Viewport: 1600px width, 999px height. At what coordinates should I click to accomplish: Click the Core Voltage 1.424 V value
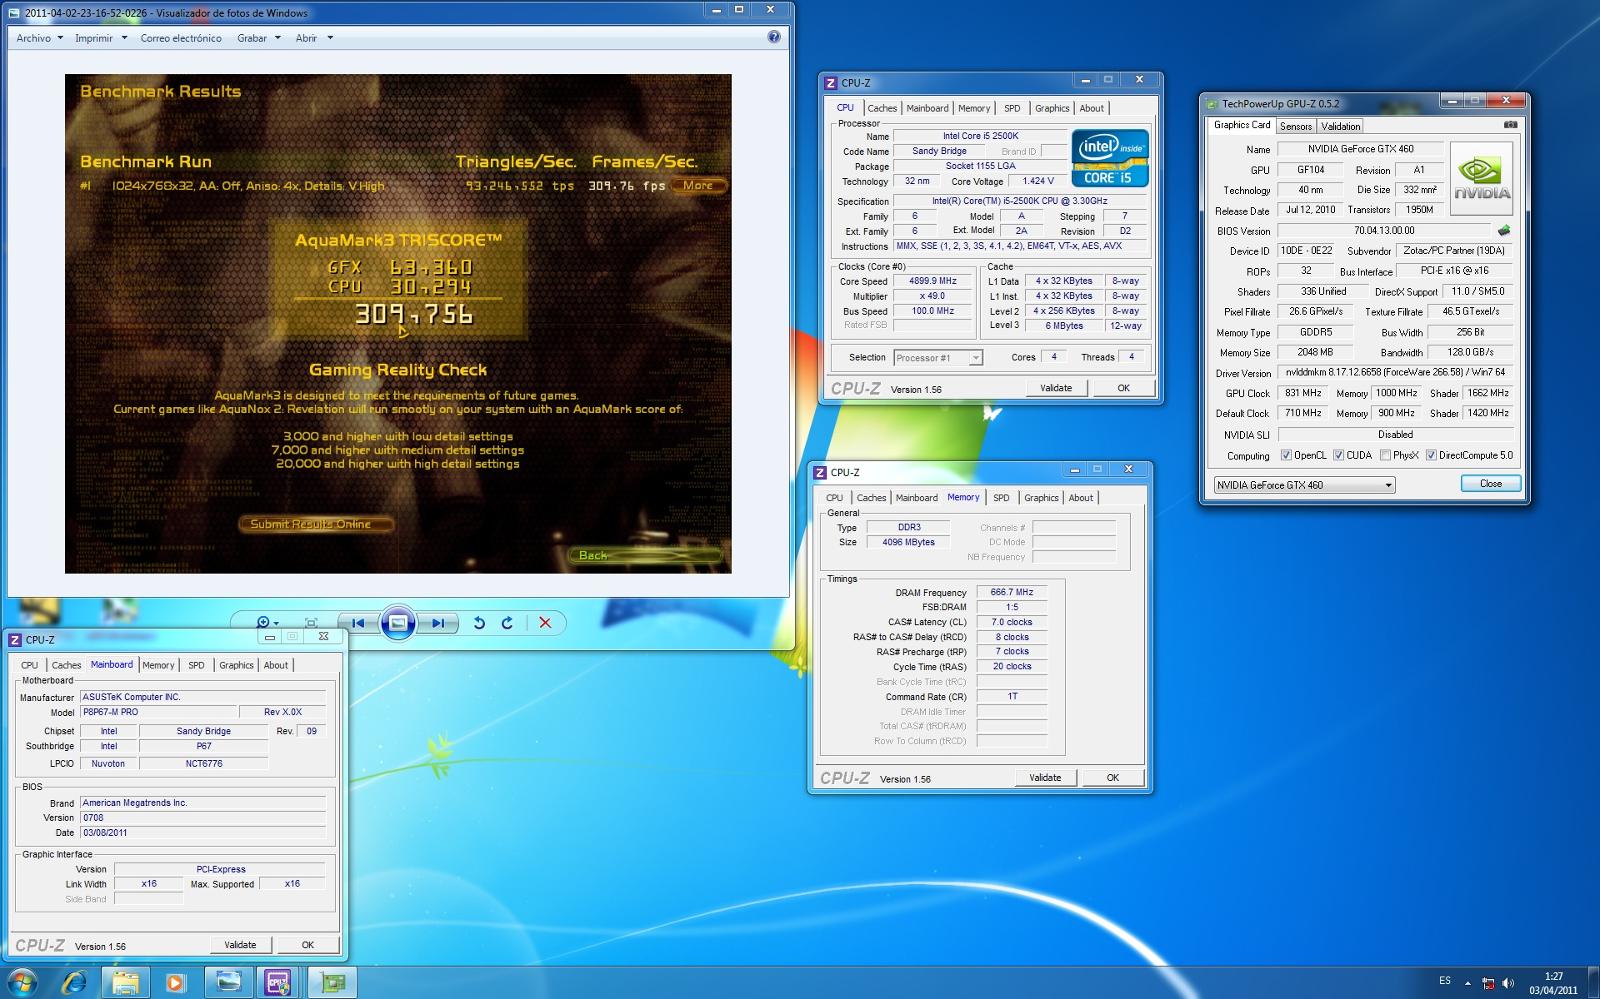coord(1036,181)
